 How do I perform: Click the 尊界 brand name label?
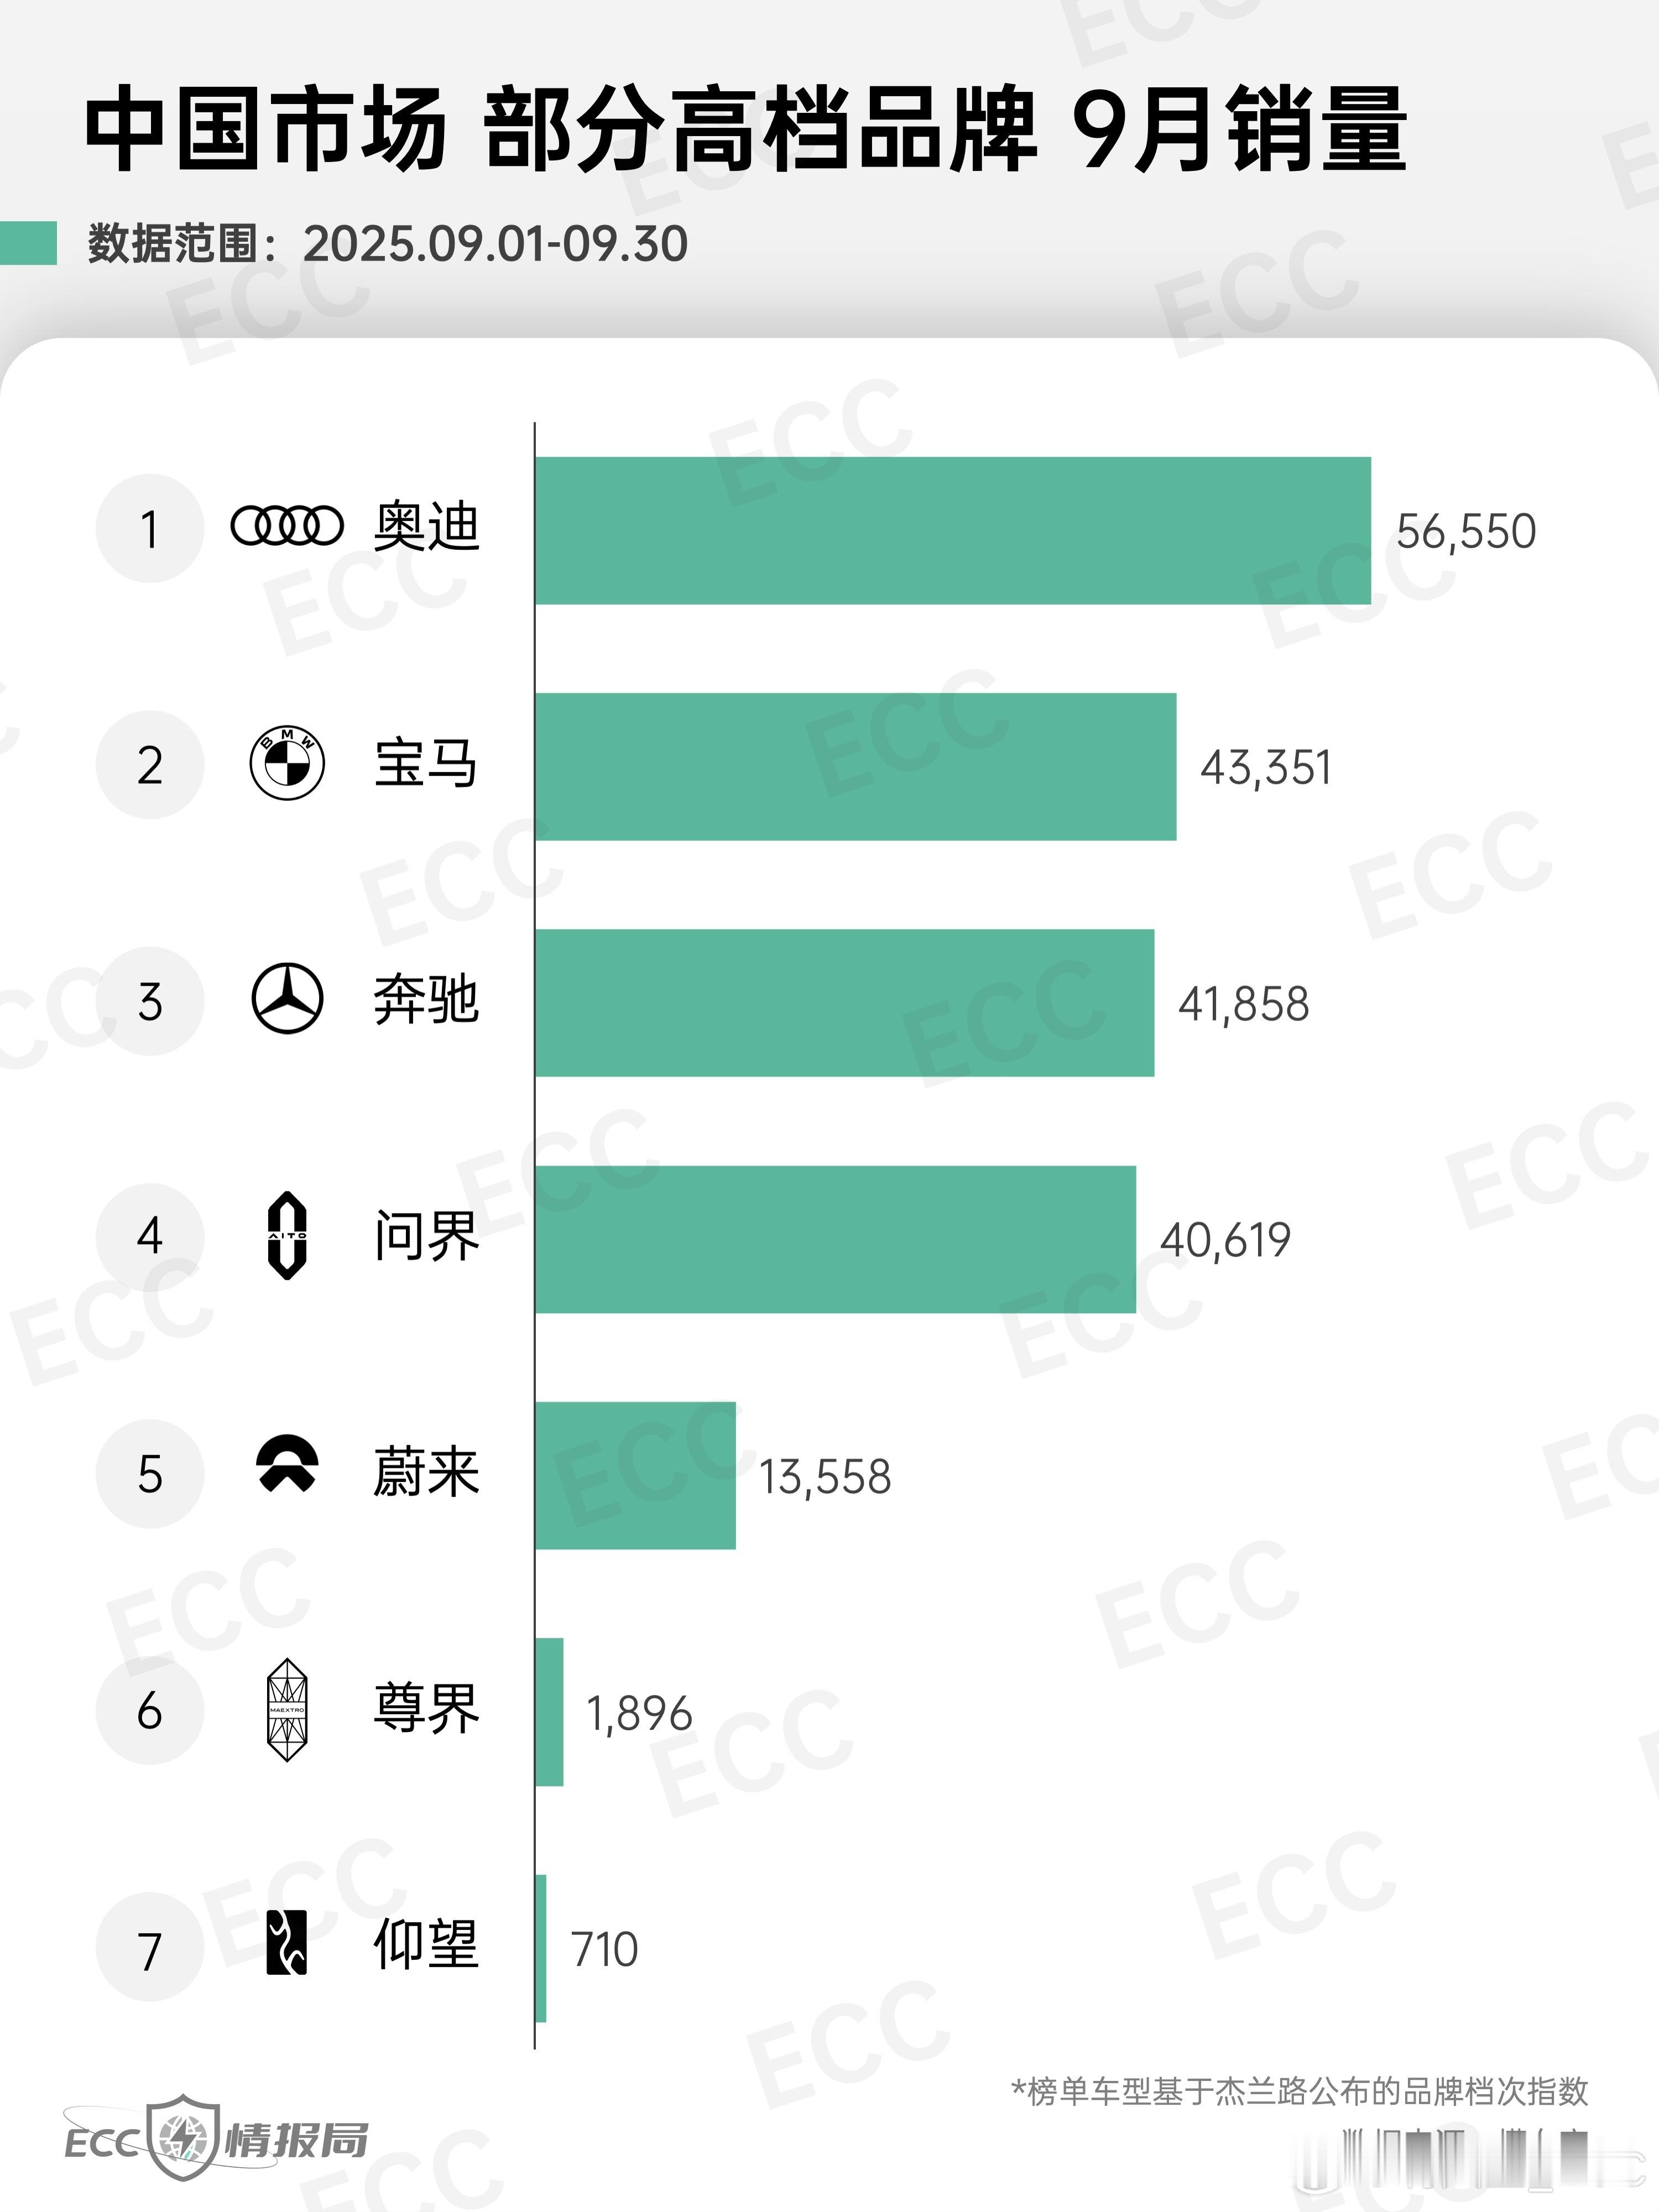(x=426, y=1709)
